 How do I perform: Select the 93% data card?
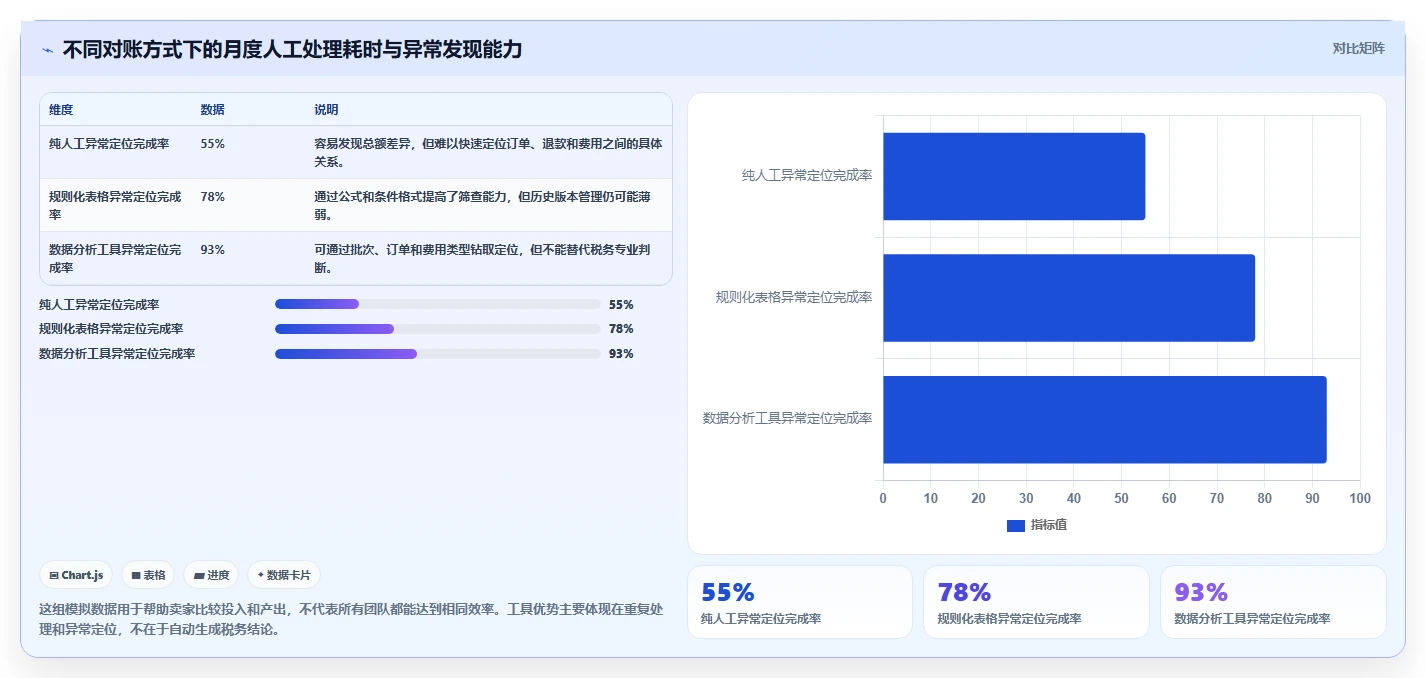(x=1273, y=602)
